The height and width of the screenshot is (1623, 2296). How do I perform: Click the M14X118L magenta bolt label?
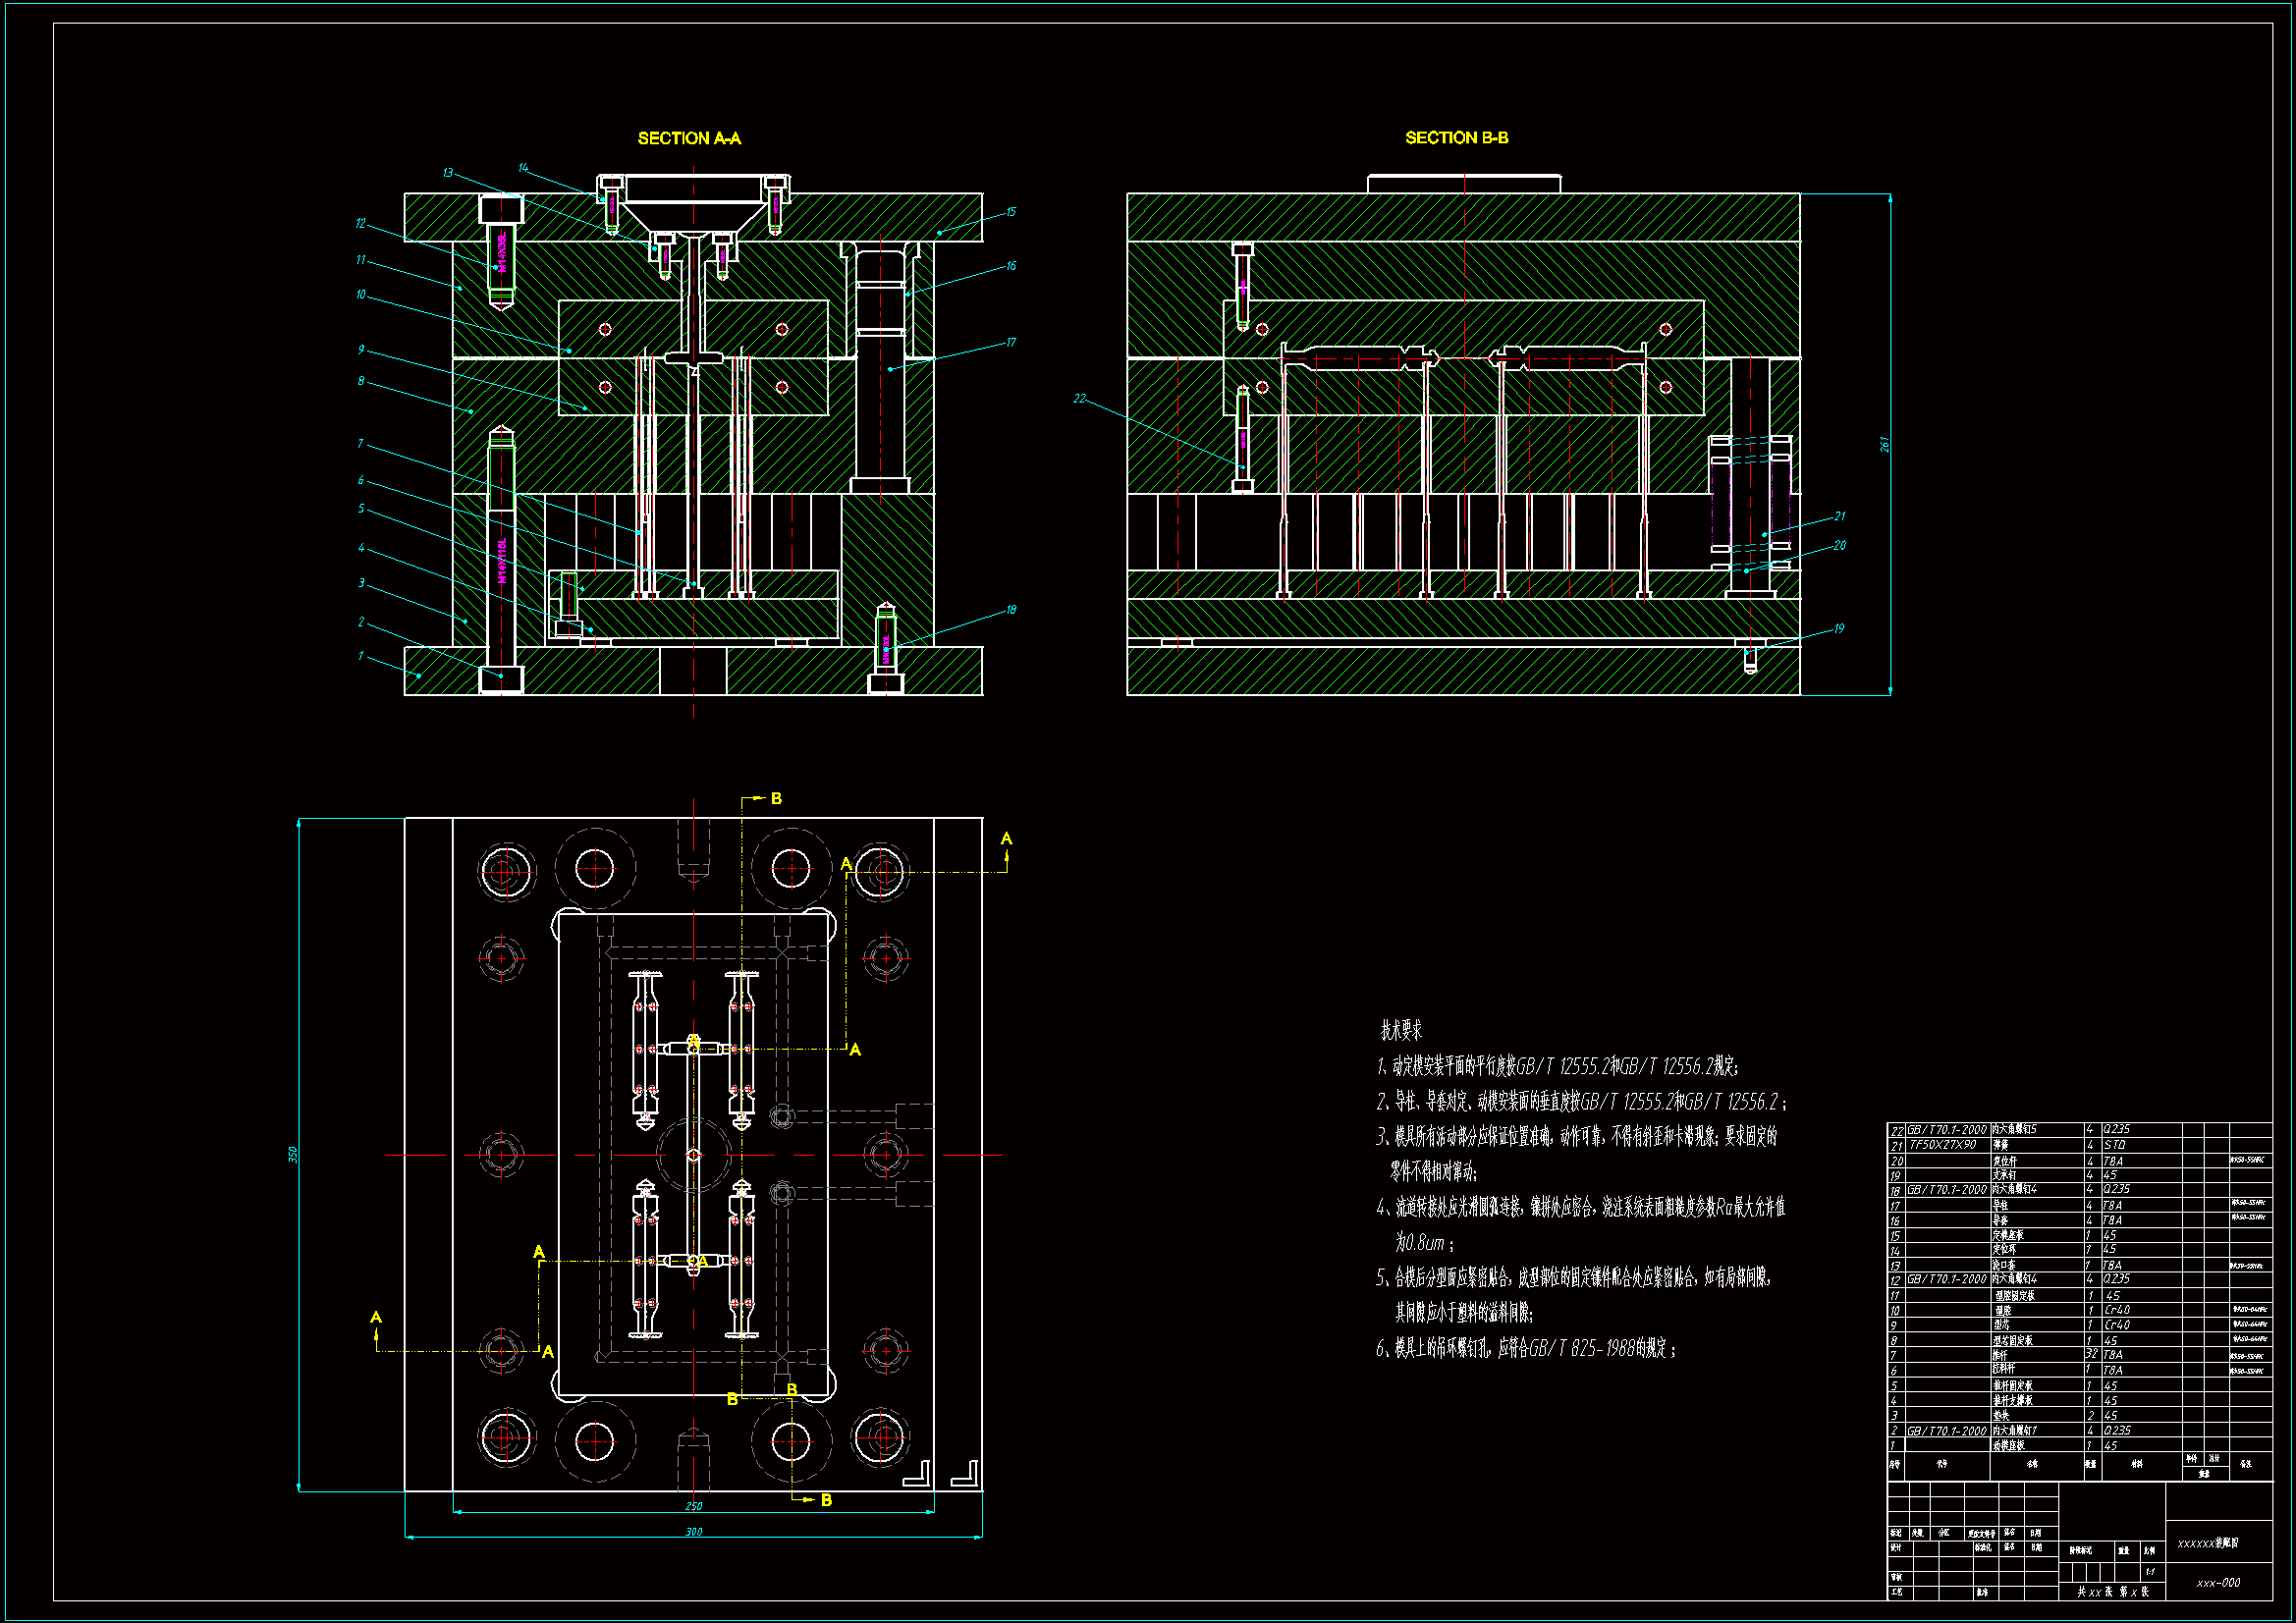tap(502, 560)
